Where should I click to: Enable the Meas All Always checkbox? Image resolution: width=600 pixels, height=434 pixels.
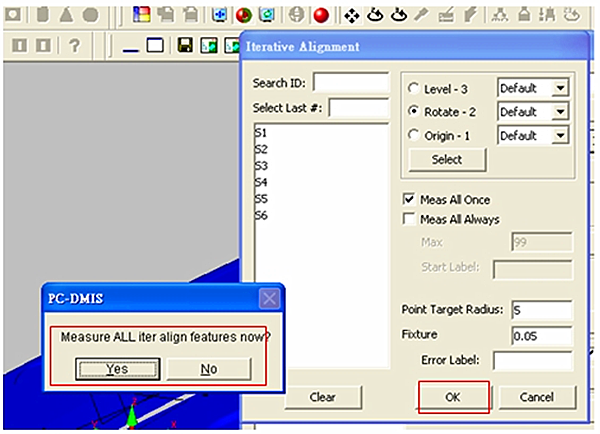click(x=409, y=219)
